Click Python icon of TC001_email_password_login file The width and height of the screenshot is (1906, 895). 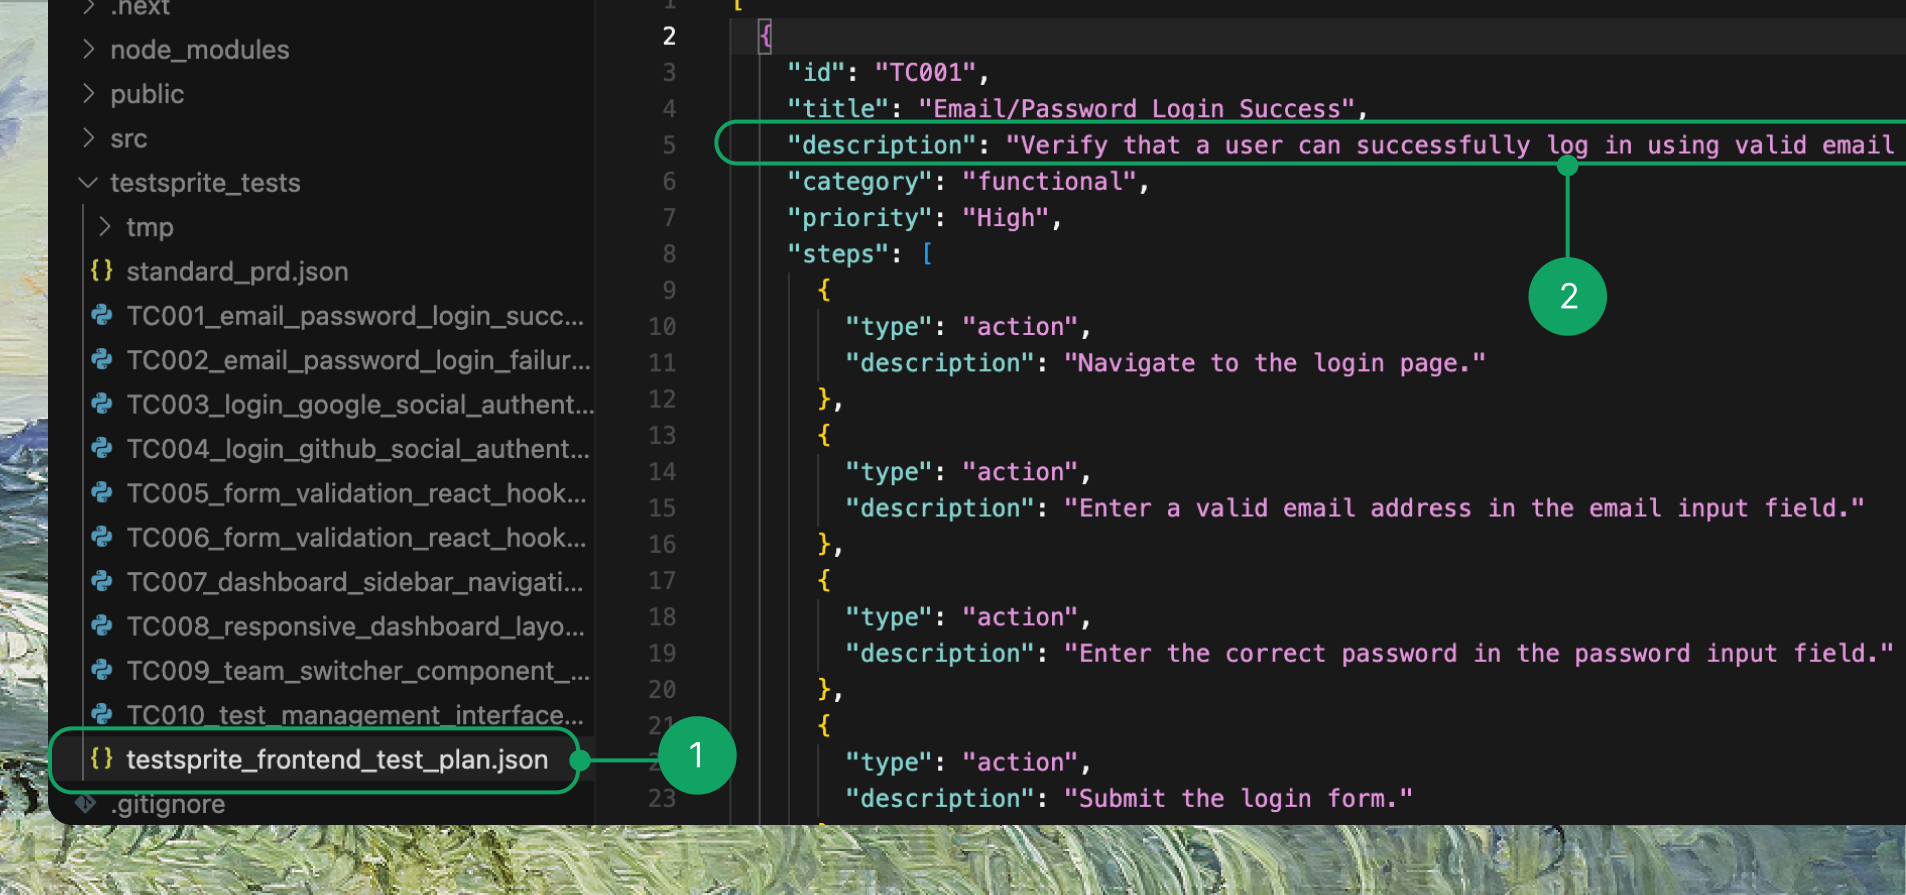click(x=102, y=315)
